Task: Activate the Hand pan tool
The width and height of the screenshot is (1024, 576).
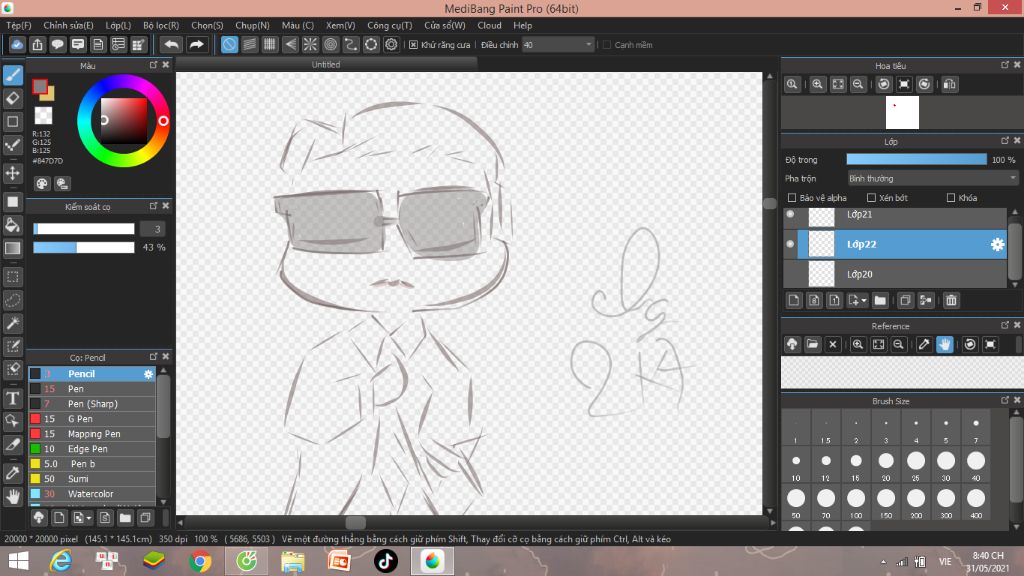Action: tap(13, 496)
